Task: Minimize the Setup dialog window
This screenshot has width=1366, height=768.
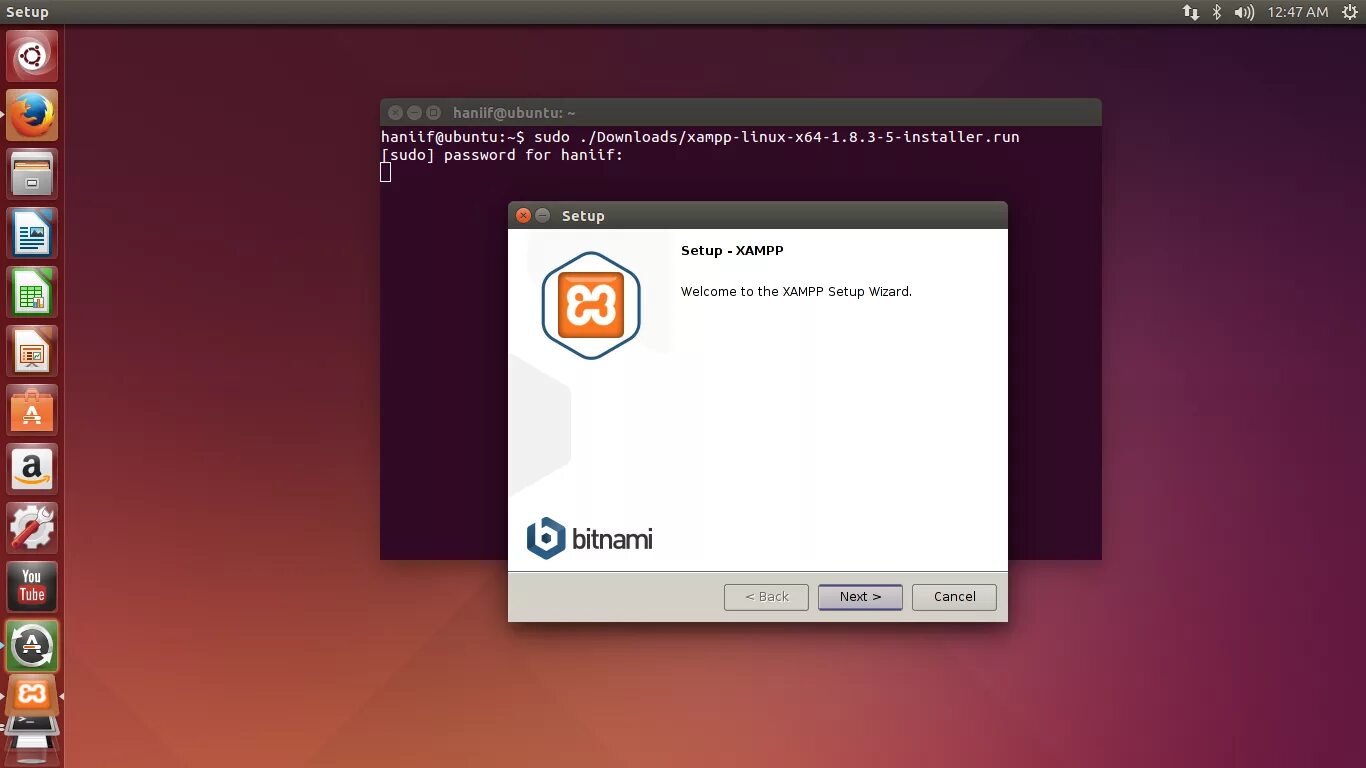Action: pos(543,216)
